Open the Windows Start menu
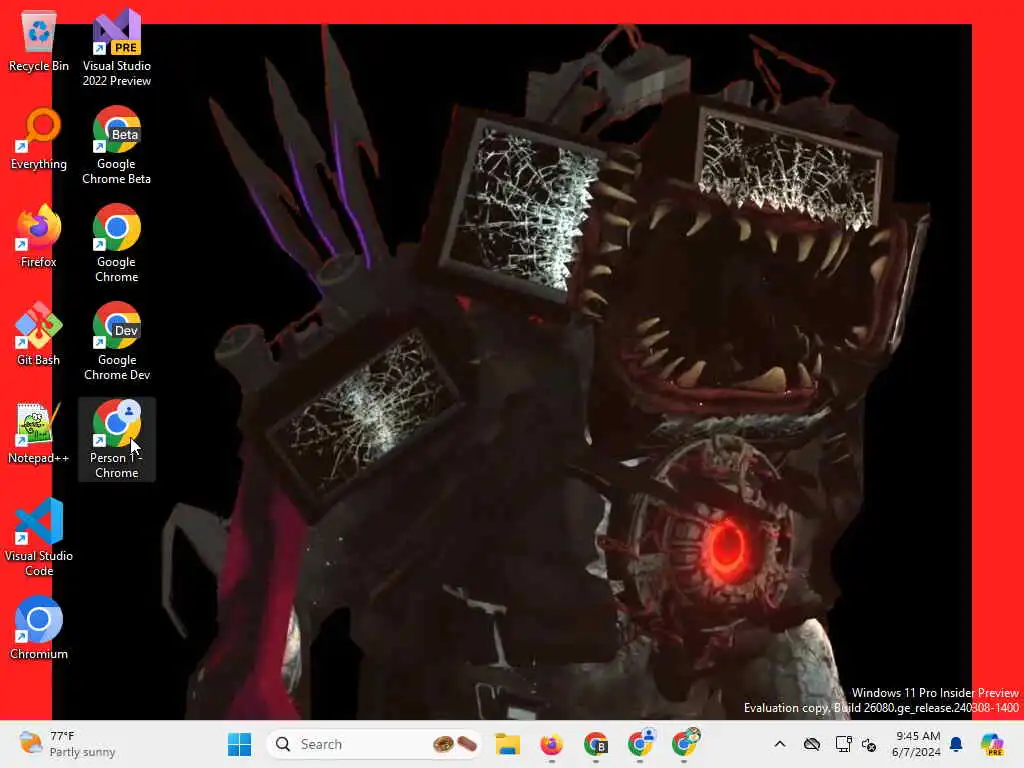Image resolution: width=1024 pixels, height=768 pixels. coord(240,744)
